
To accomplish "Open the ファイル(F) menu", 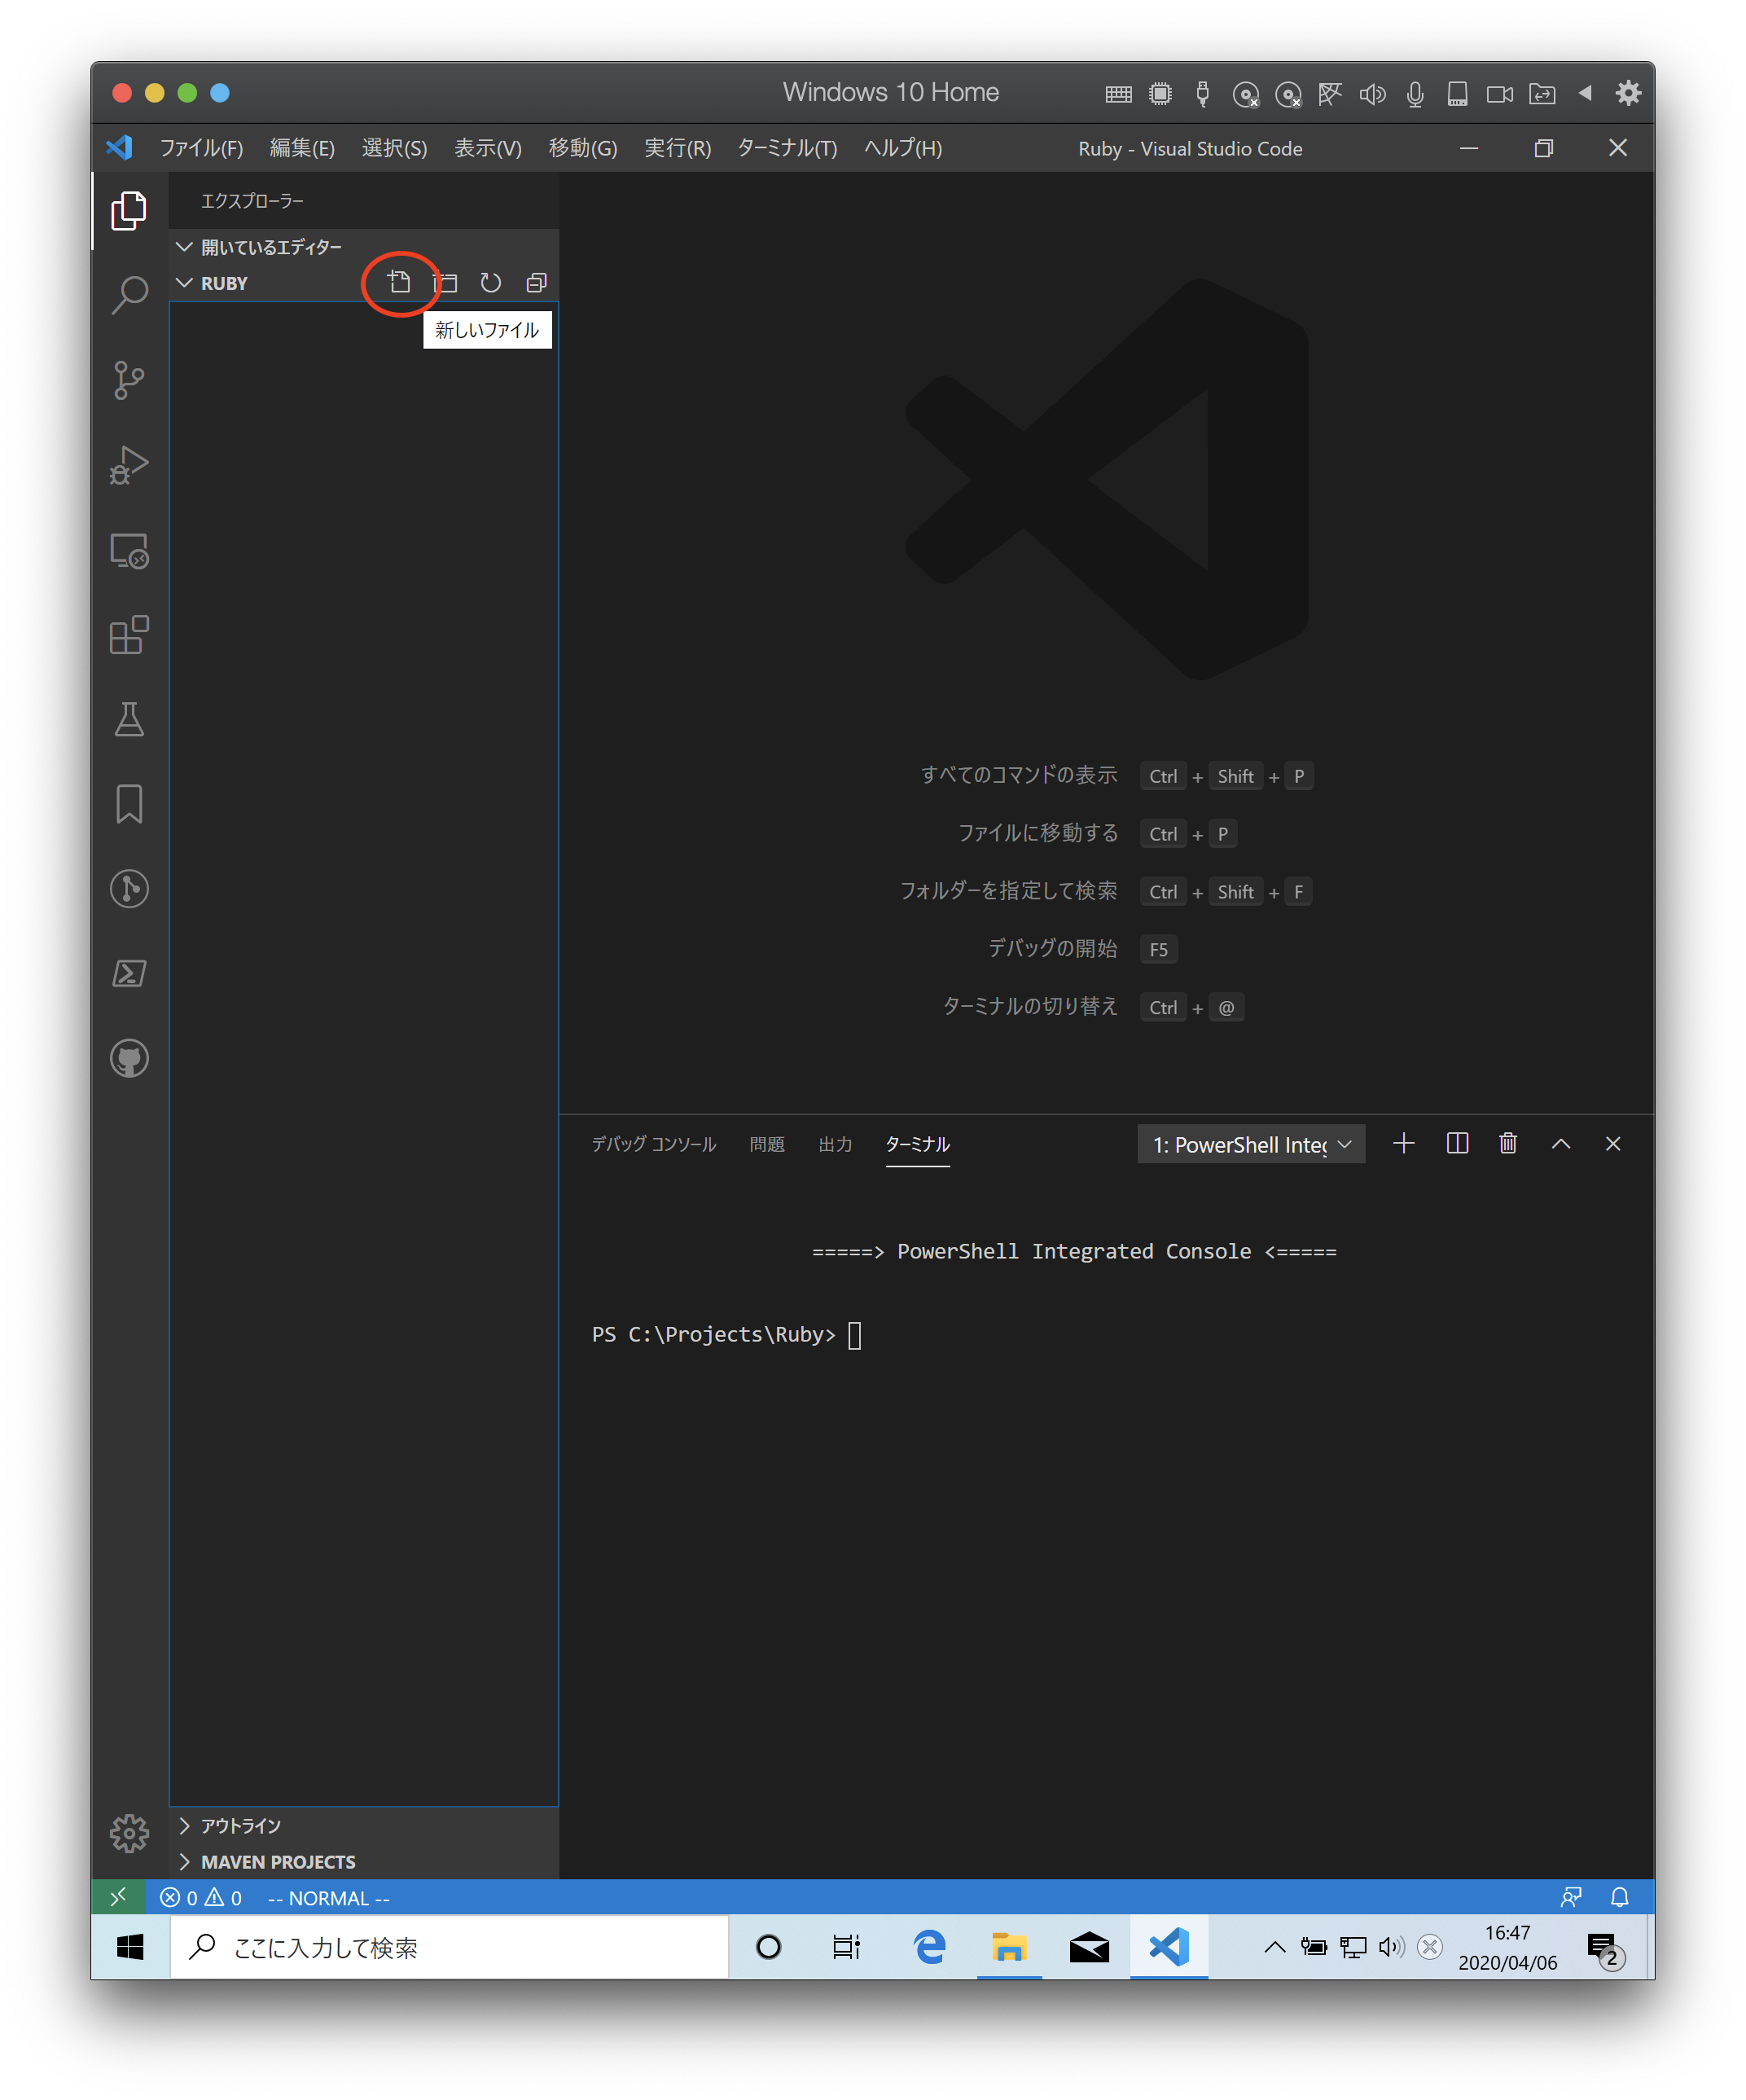I will (203, 148).
